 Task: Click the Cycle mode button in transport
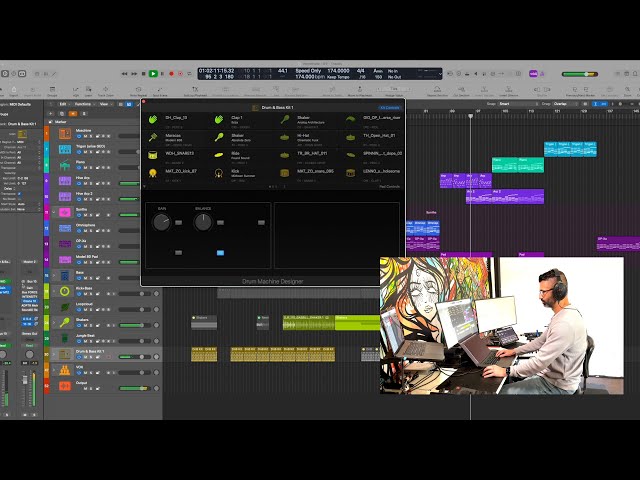click(189, 74)
